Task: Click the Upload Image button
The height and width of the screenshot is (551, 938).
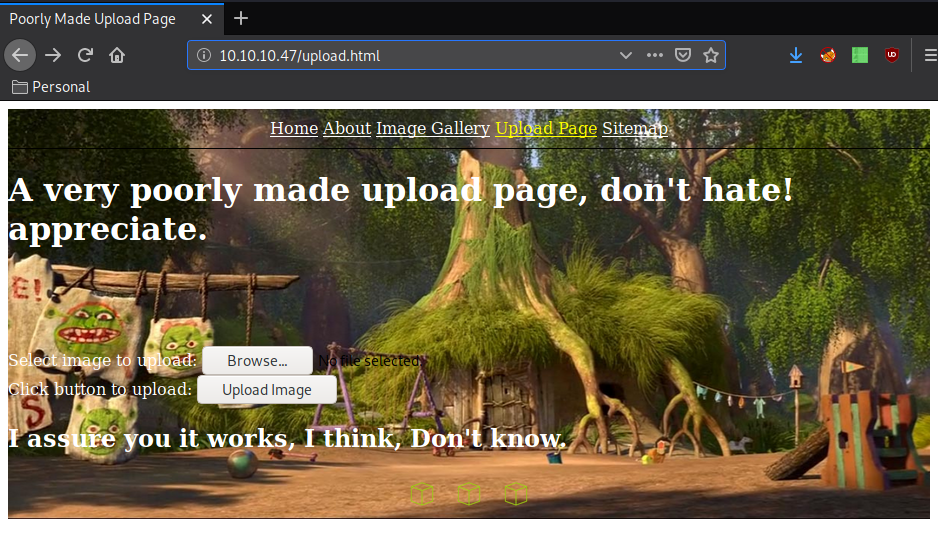Action: (267, 390)
